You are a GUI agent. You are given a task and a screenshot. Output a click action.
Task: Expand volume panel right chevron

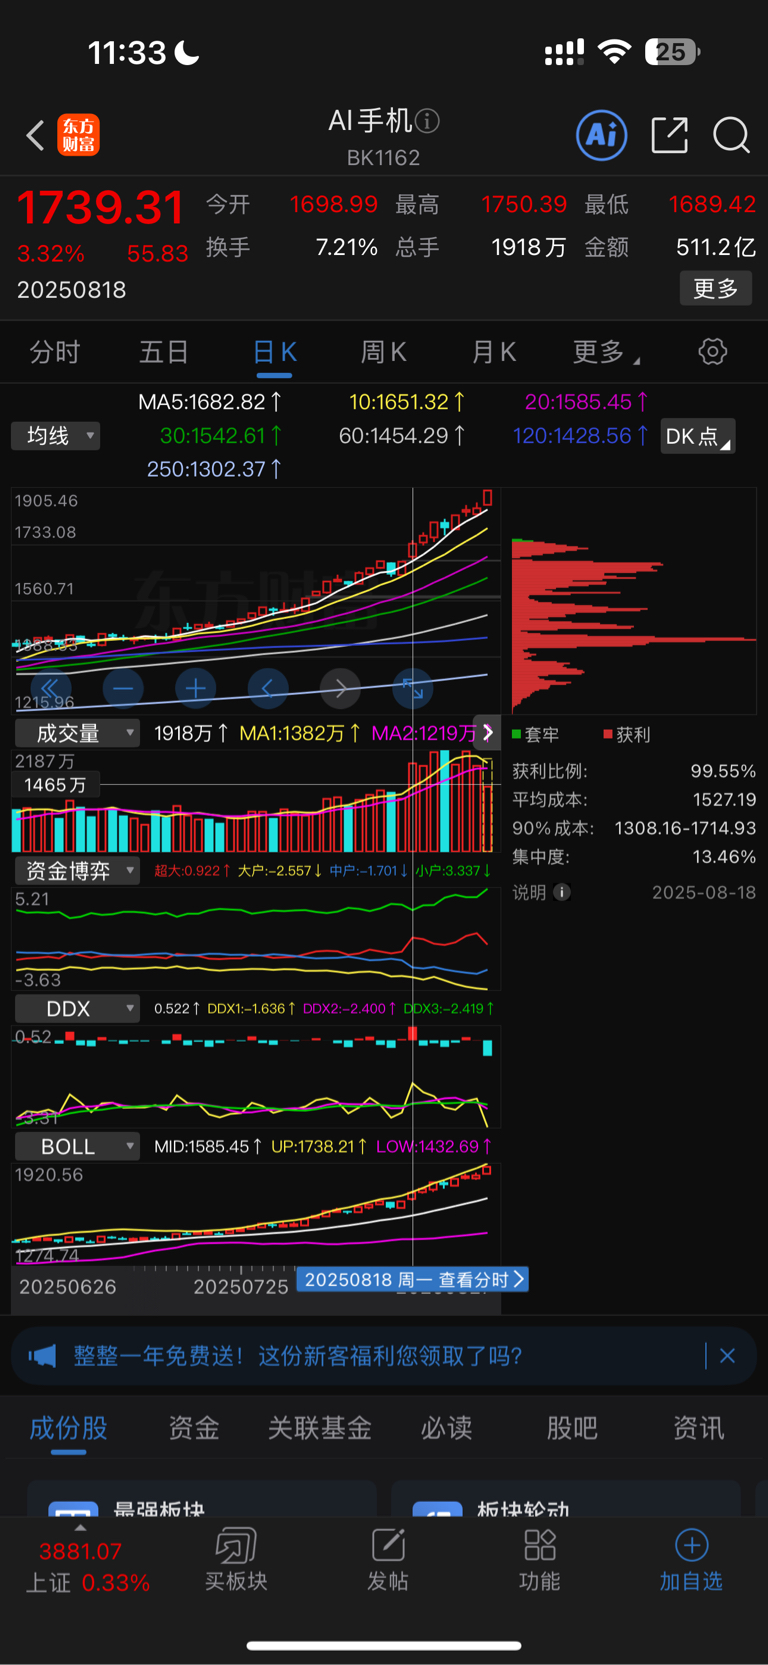click(487, 733)
